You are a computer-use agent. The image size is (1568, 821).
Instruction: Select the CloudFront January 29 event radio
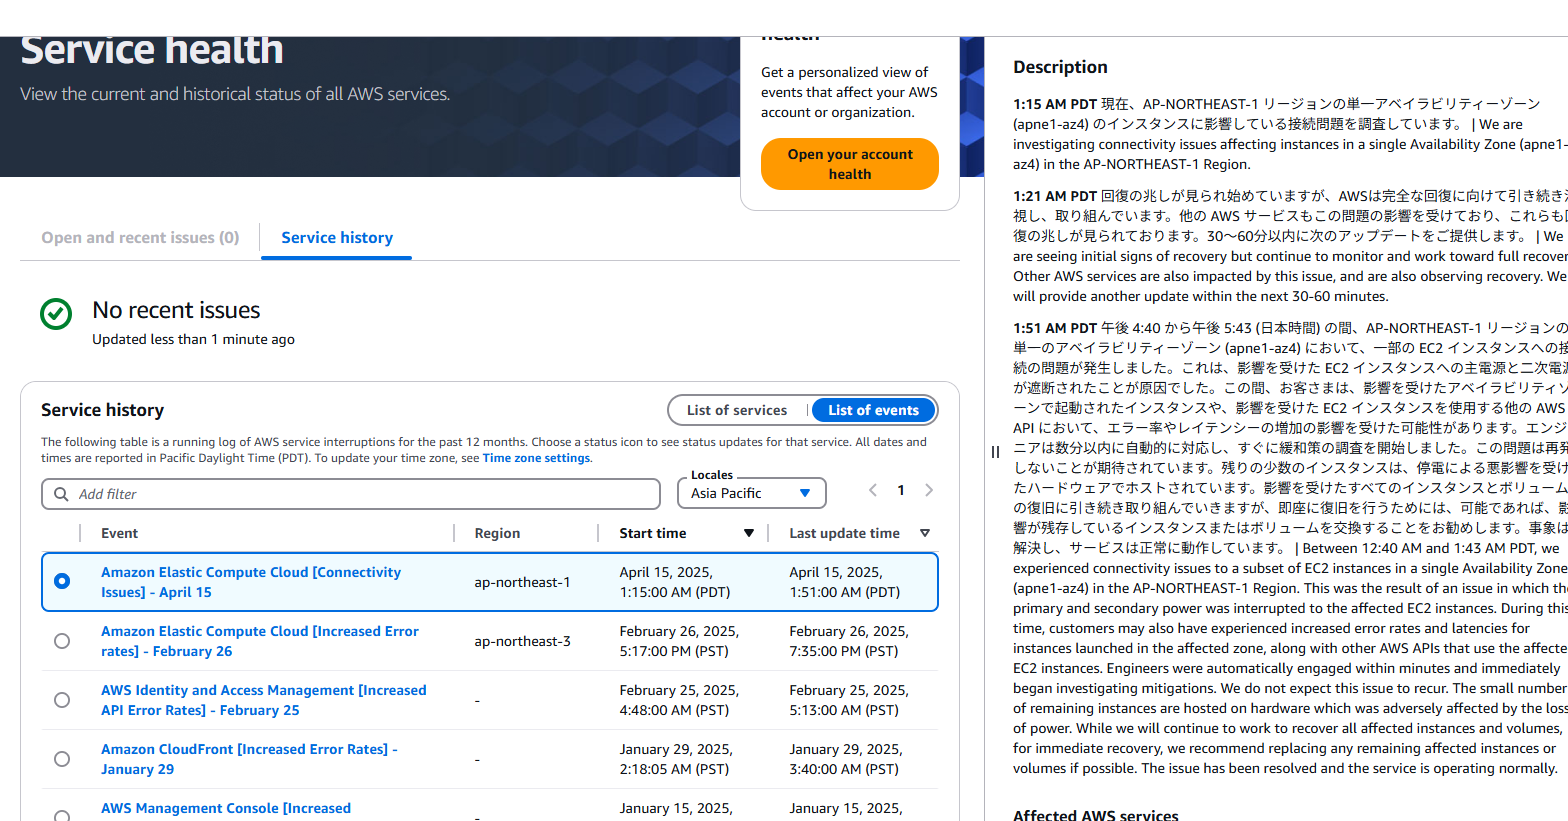click(x=62, y=759)
